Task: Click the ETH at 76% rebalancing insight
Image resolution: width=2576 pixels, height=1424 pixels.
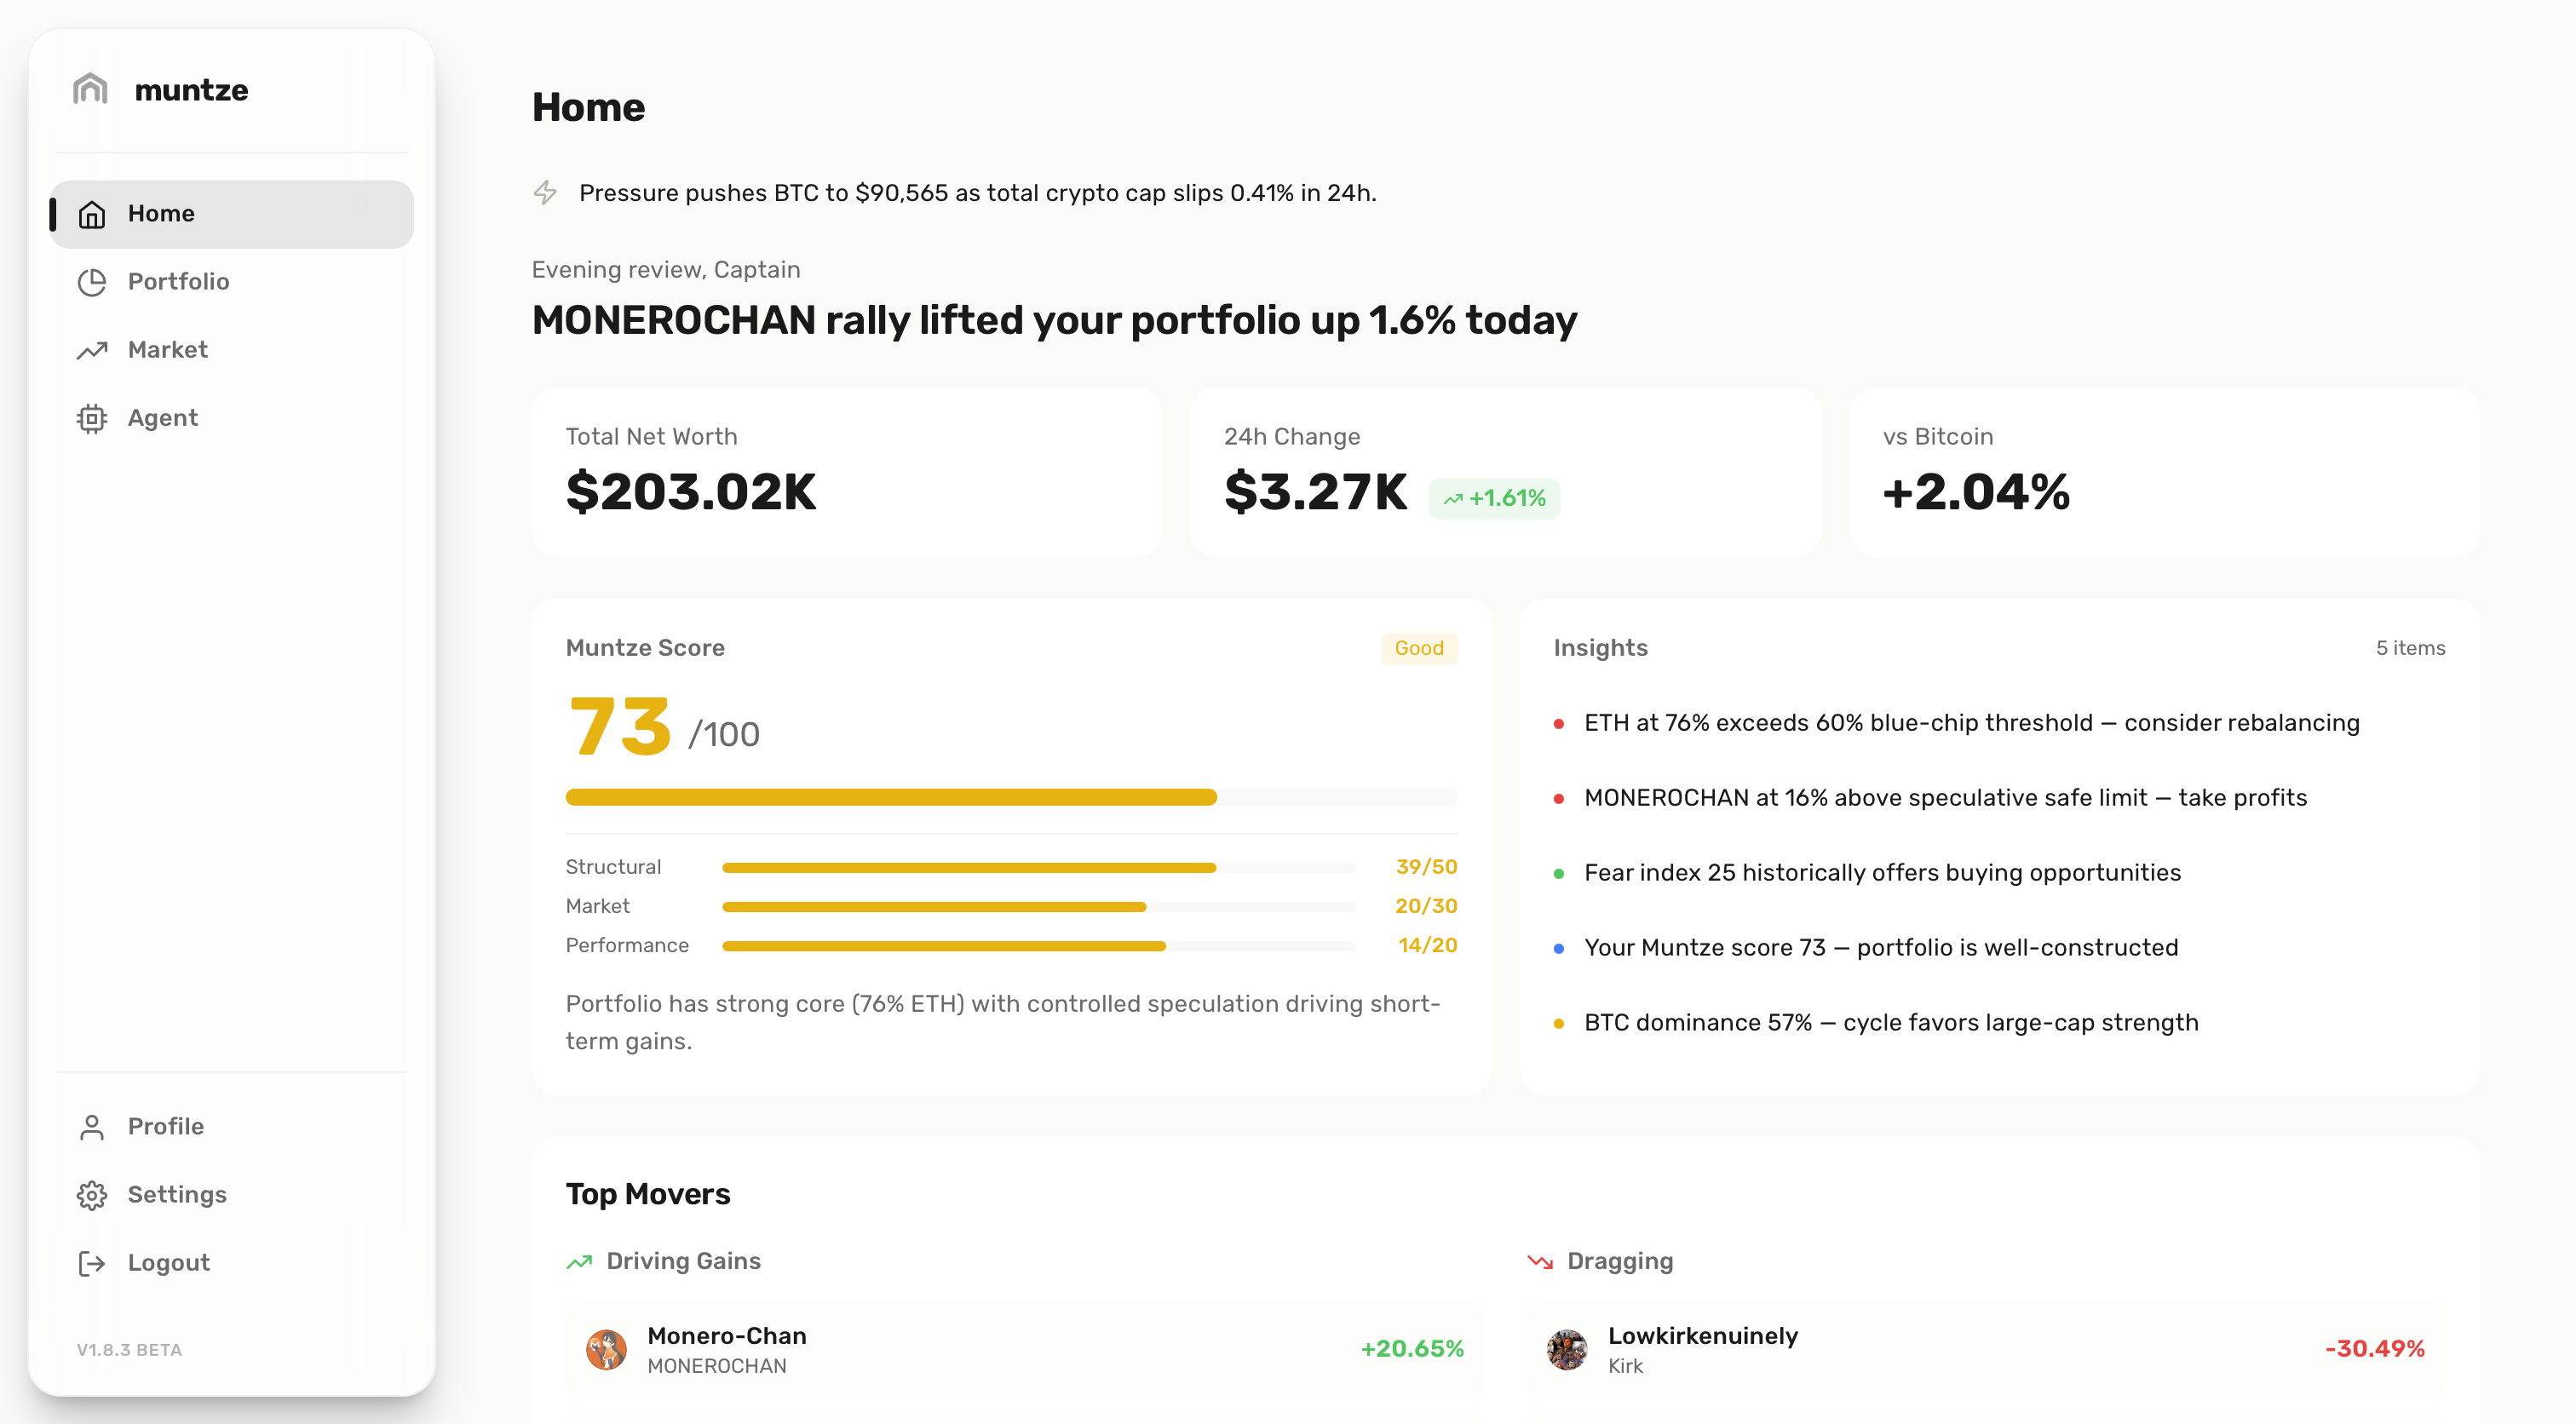Action: [x=1971, y=723]
